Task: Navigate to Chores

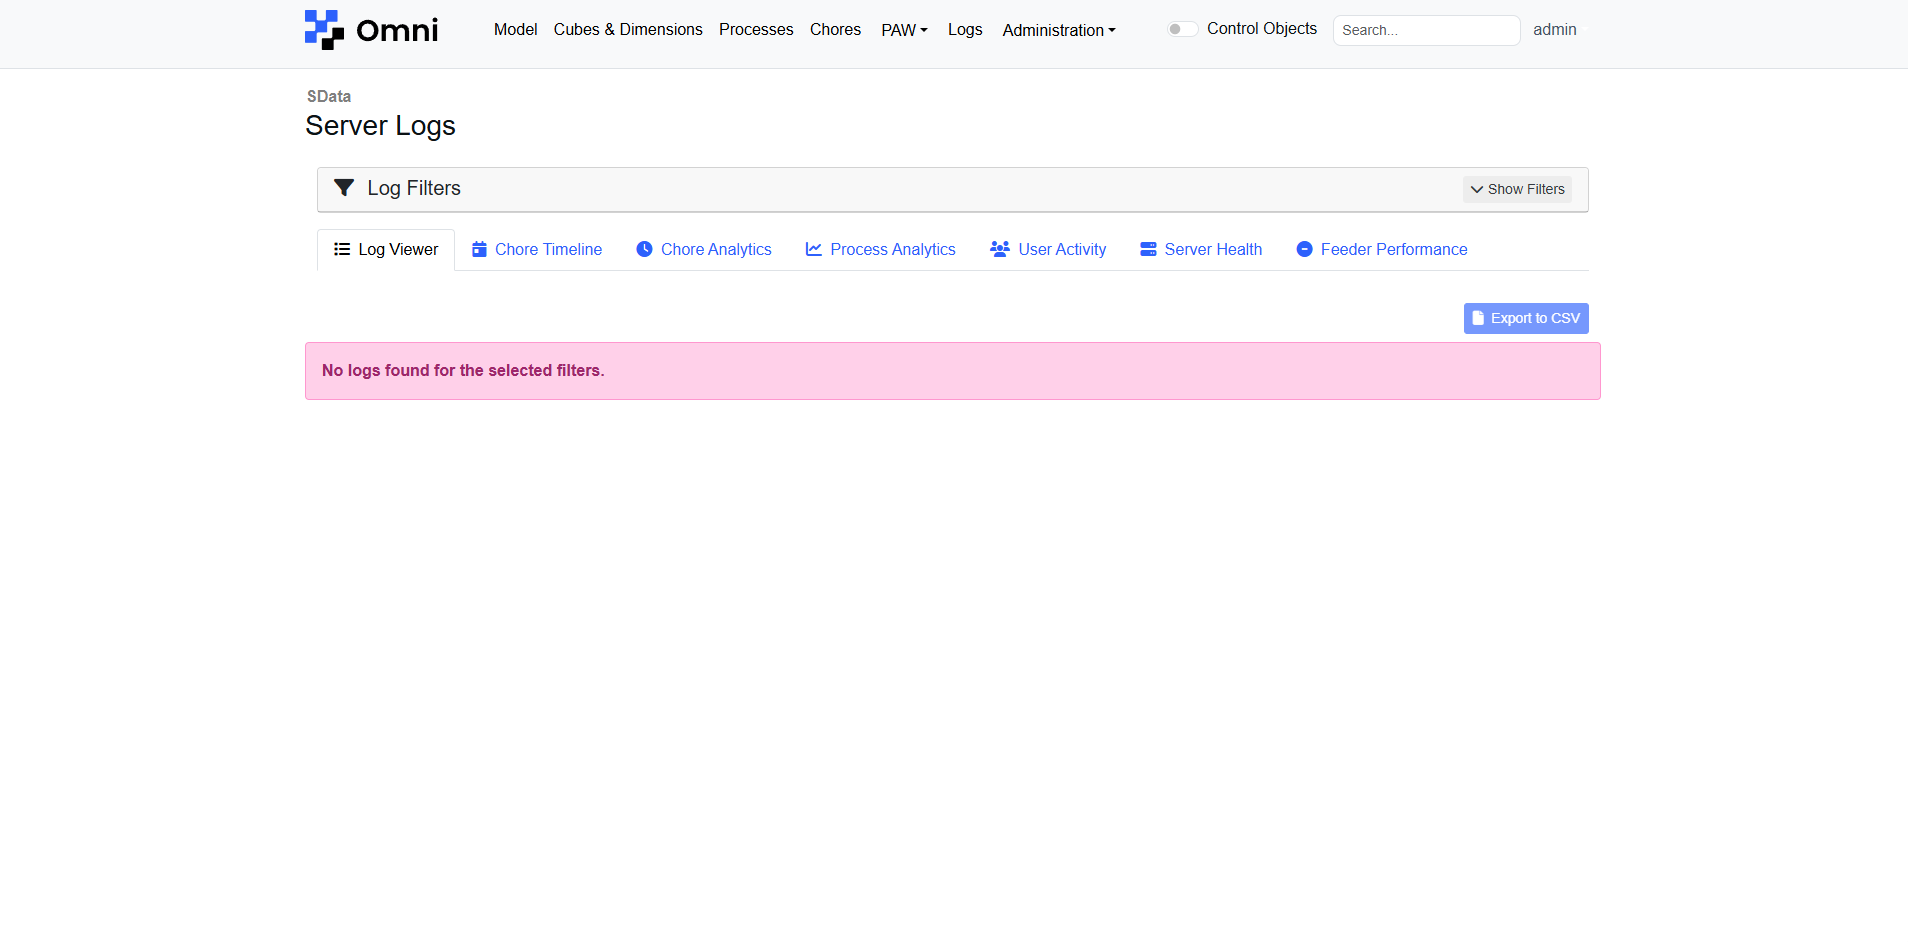Action: [x=836, y=30]
